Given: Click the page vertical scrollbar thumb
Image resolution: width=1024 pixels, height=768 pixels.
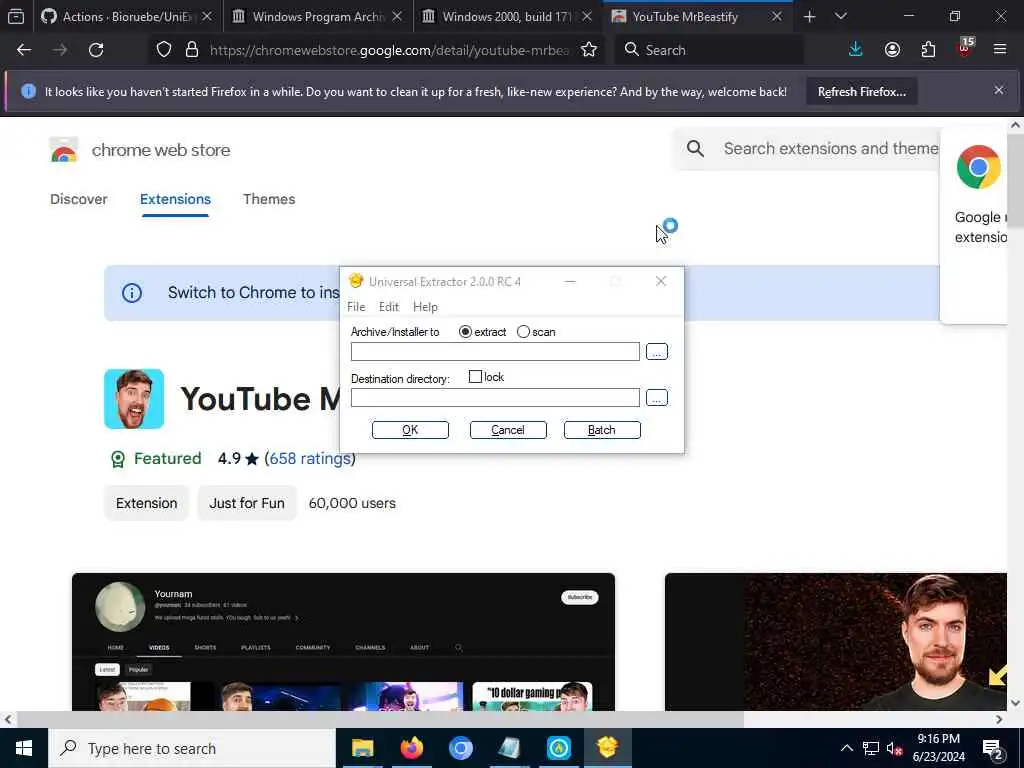Looking at the screenshot, I should pyautogui.click(x=1015, y=180).
